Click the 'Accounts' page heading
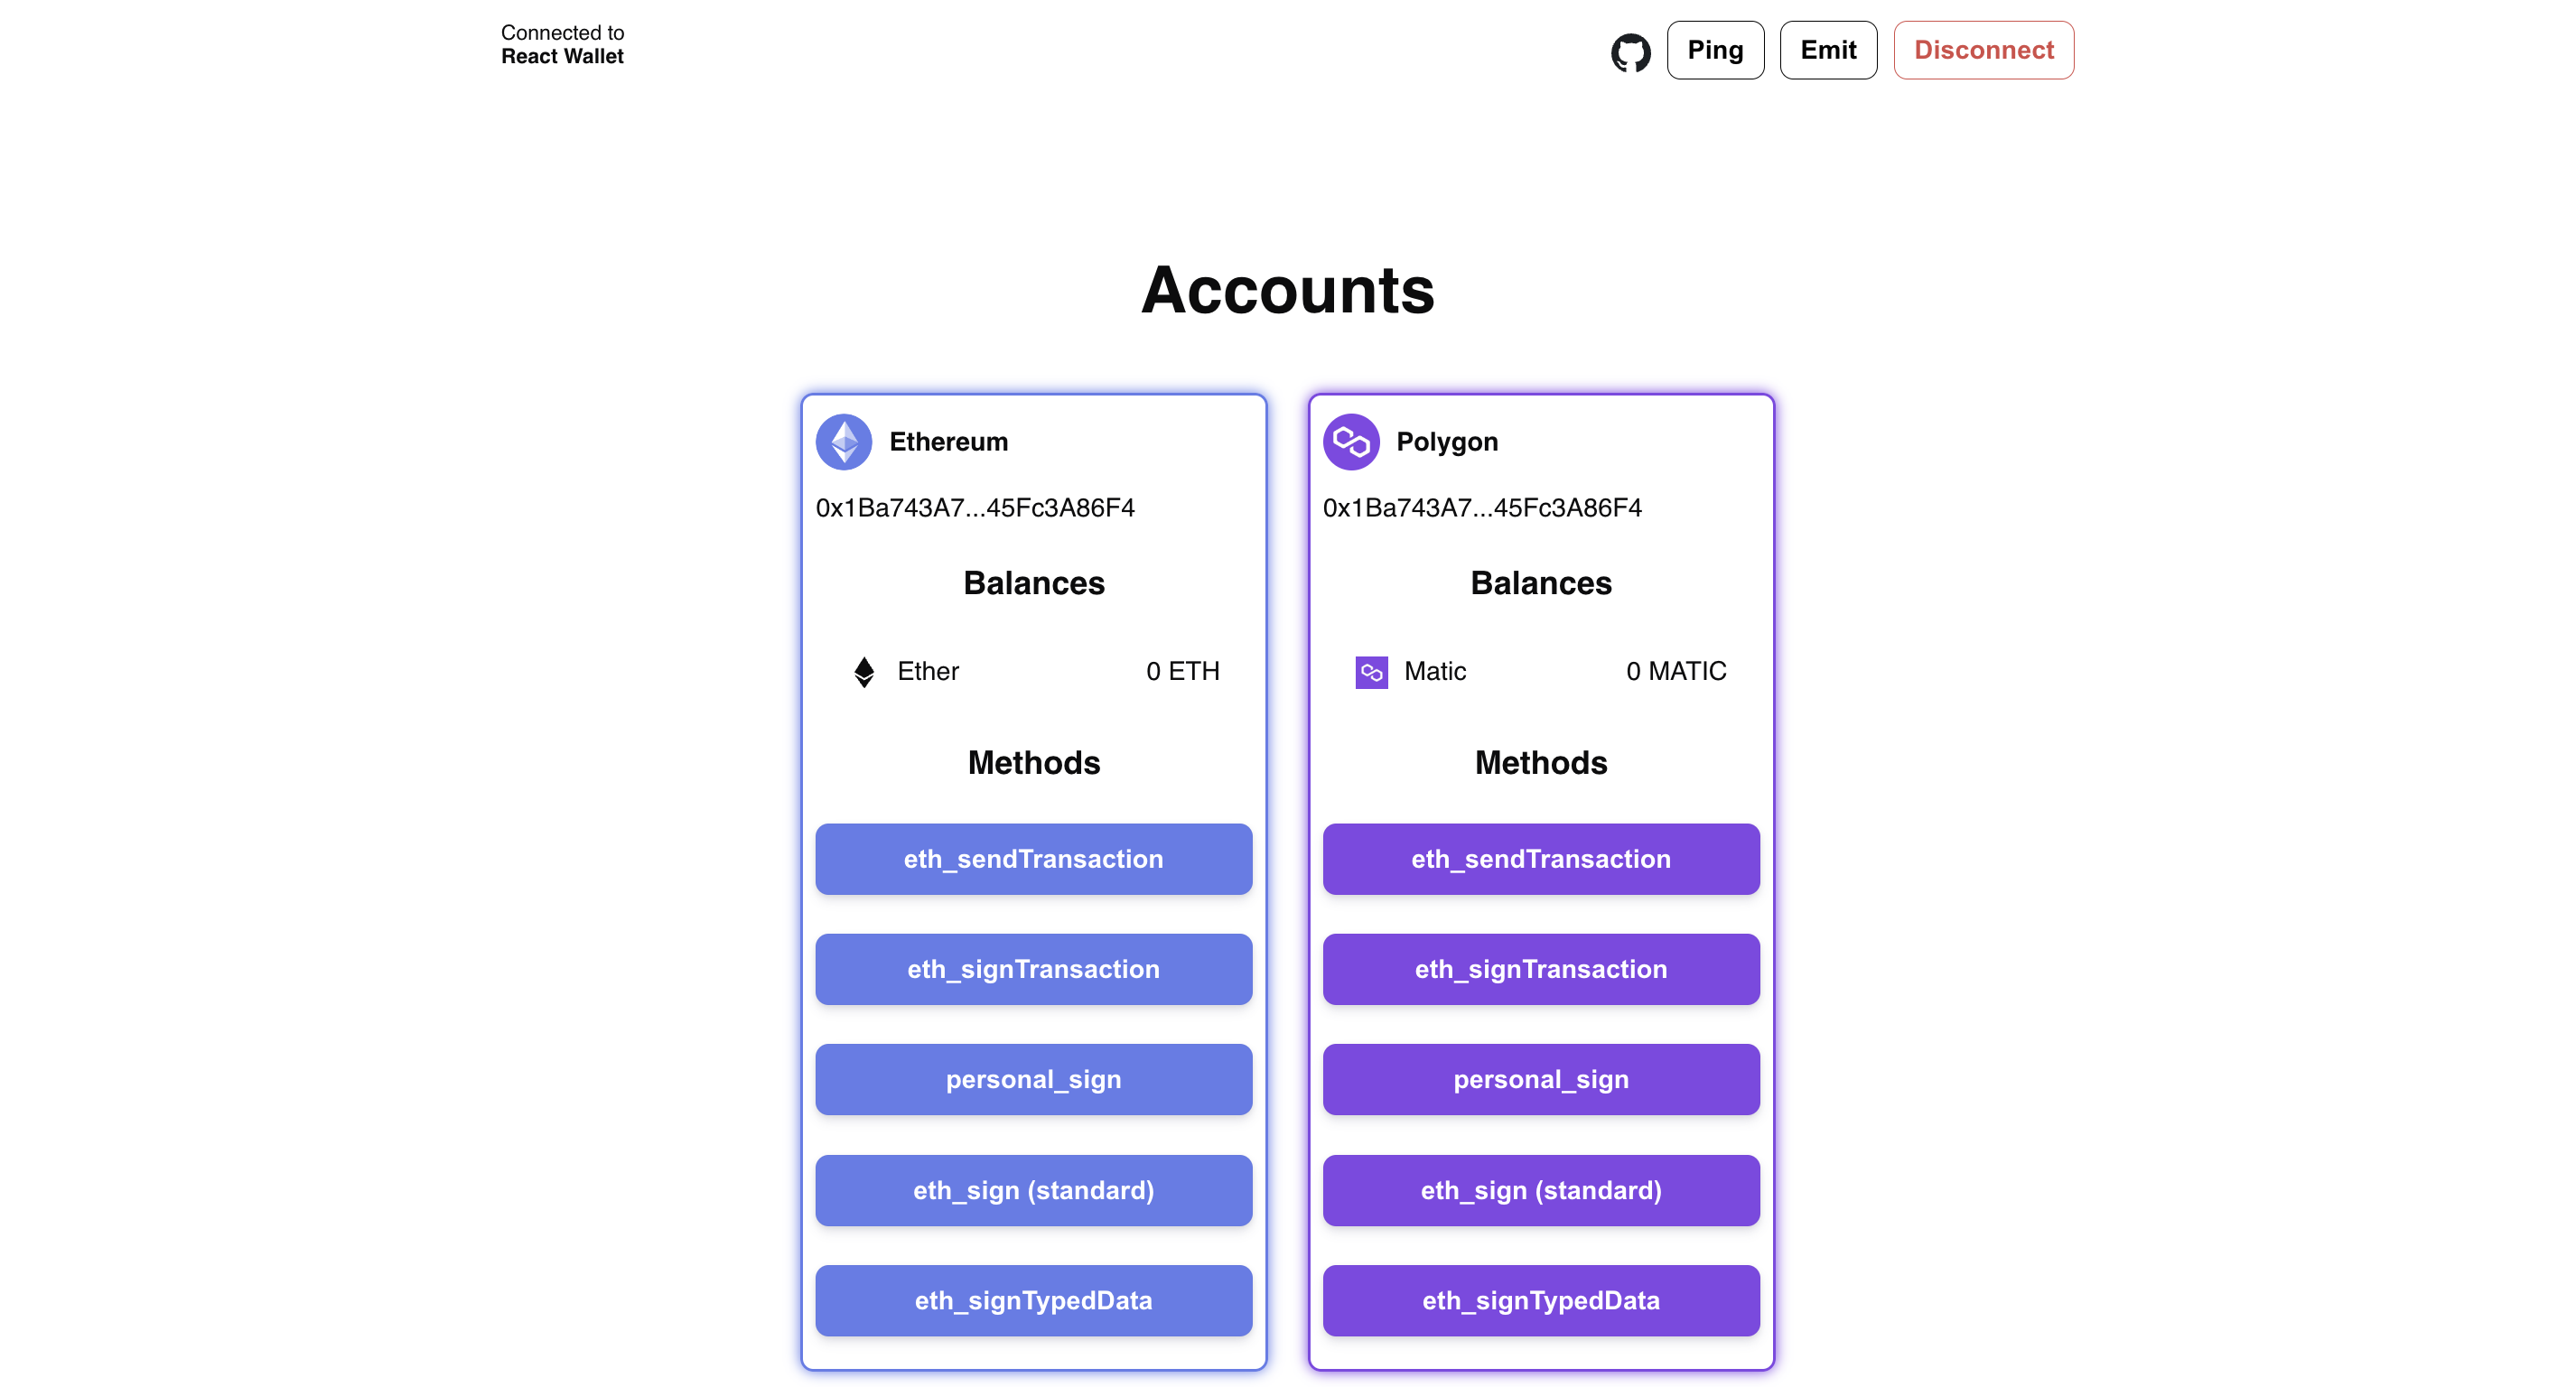The width and height of the screenshot is (2576, 1387). pos(1288,290)
